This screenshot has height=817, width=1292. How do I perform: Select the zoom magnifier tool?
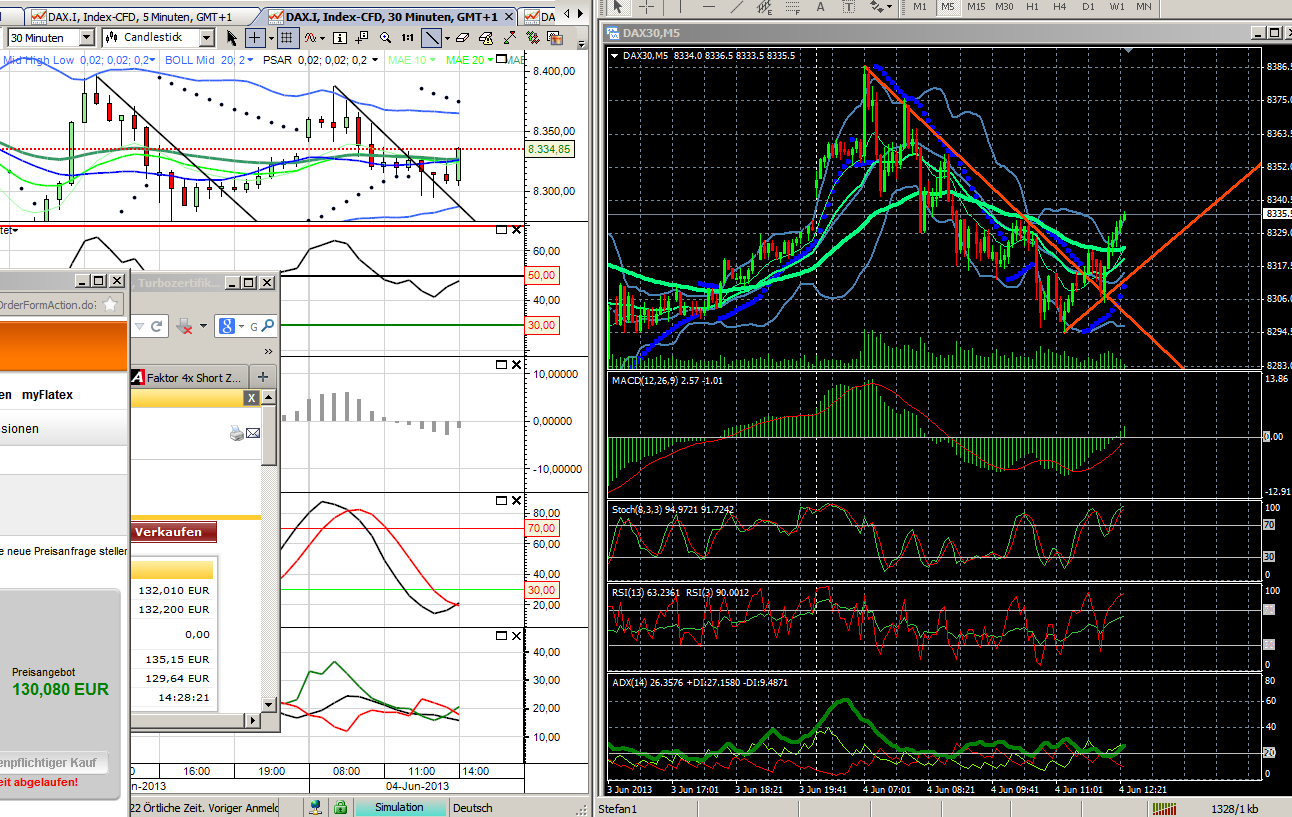pyautogui.click(x=385, y=38)
